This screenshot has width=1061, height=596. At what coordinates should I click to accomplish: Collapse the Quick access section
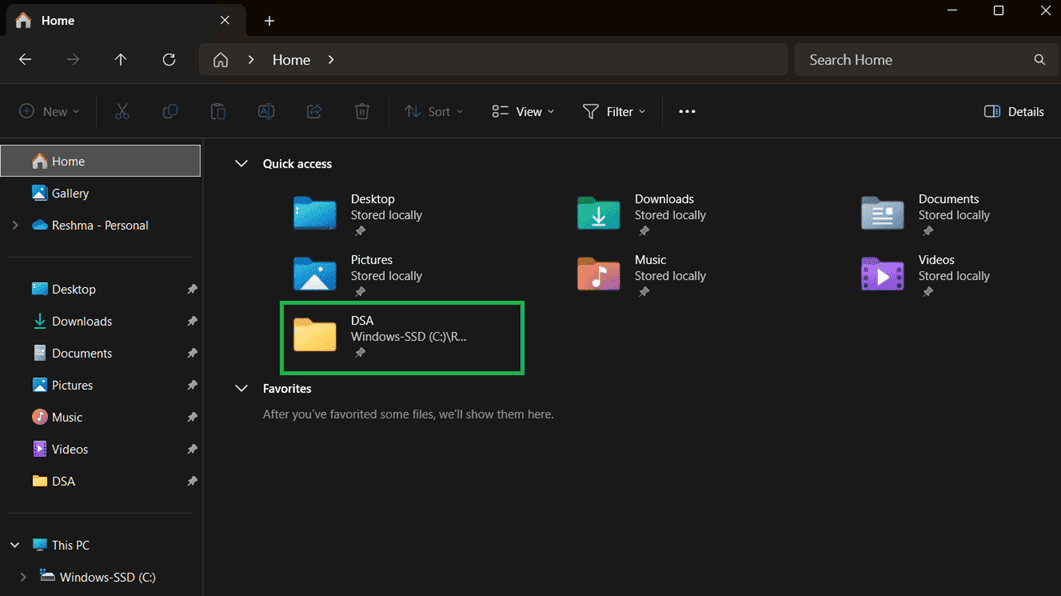point(241,164)
